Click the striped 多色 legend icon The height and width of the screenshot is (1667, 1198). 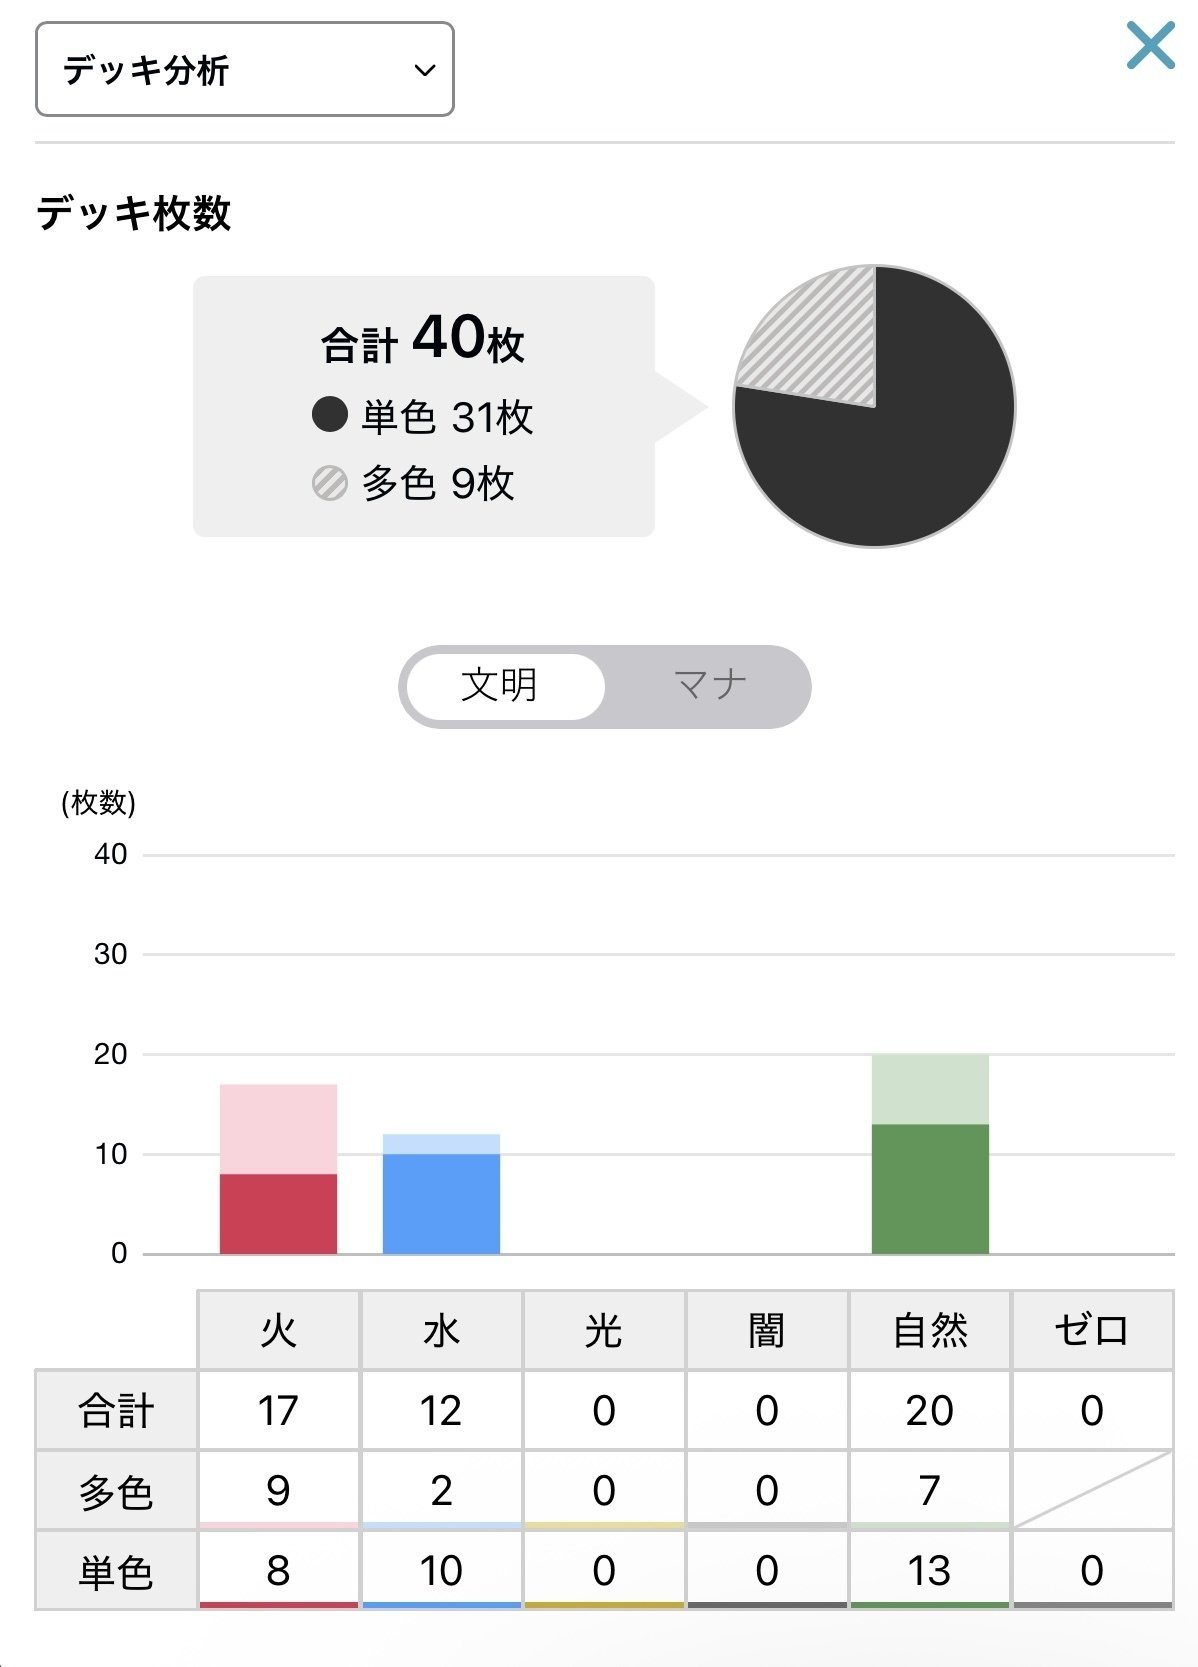(x=329, y=483)
